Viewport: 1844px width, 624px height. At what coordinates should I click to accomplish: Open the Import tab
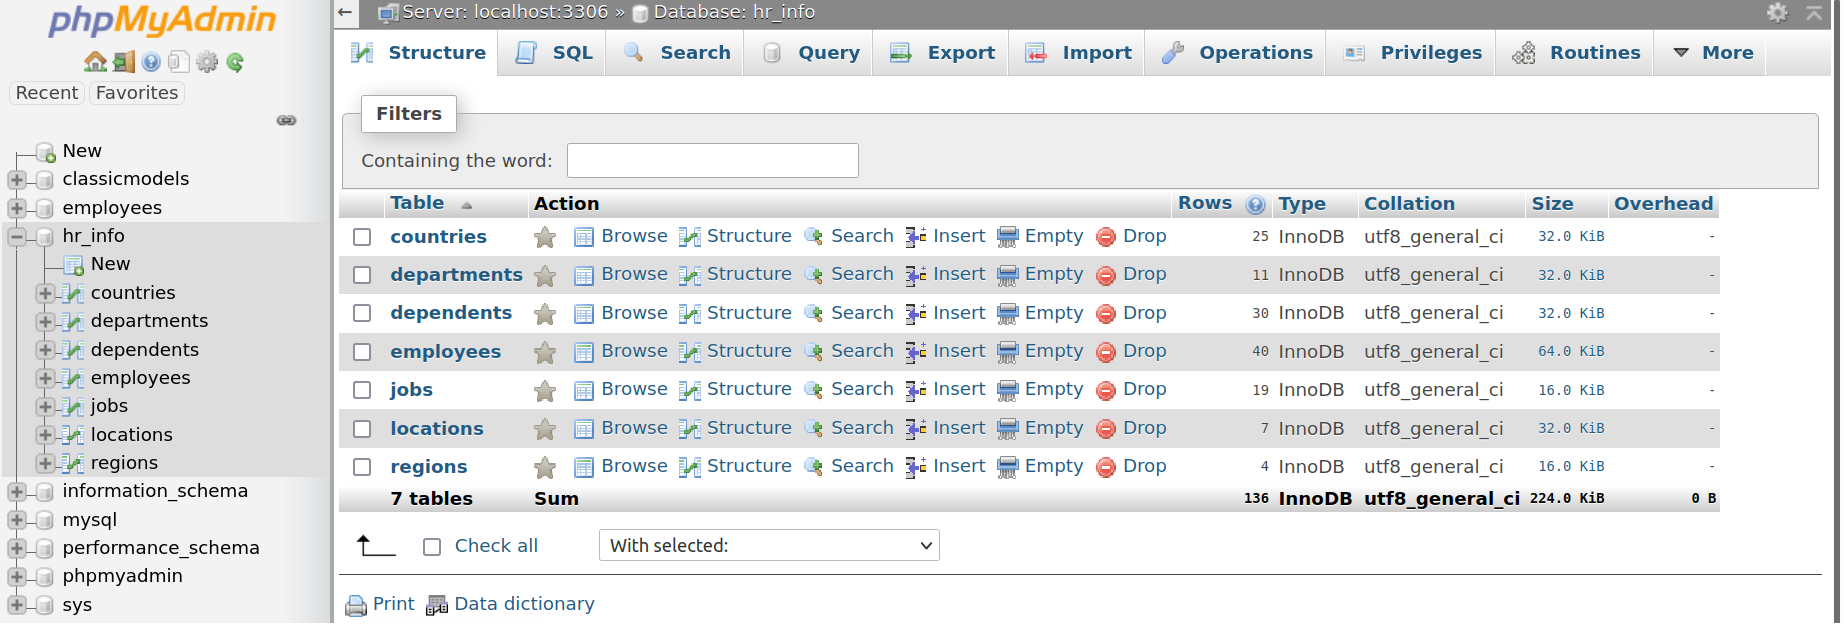click(x=1078, y=53)
